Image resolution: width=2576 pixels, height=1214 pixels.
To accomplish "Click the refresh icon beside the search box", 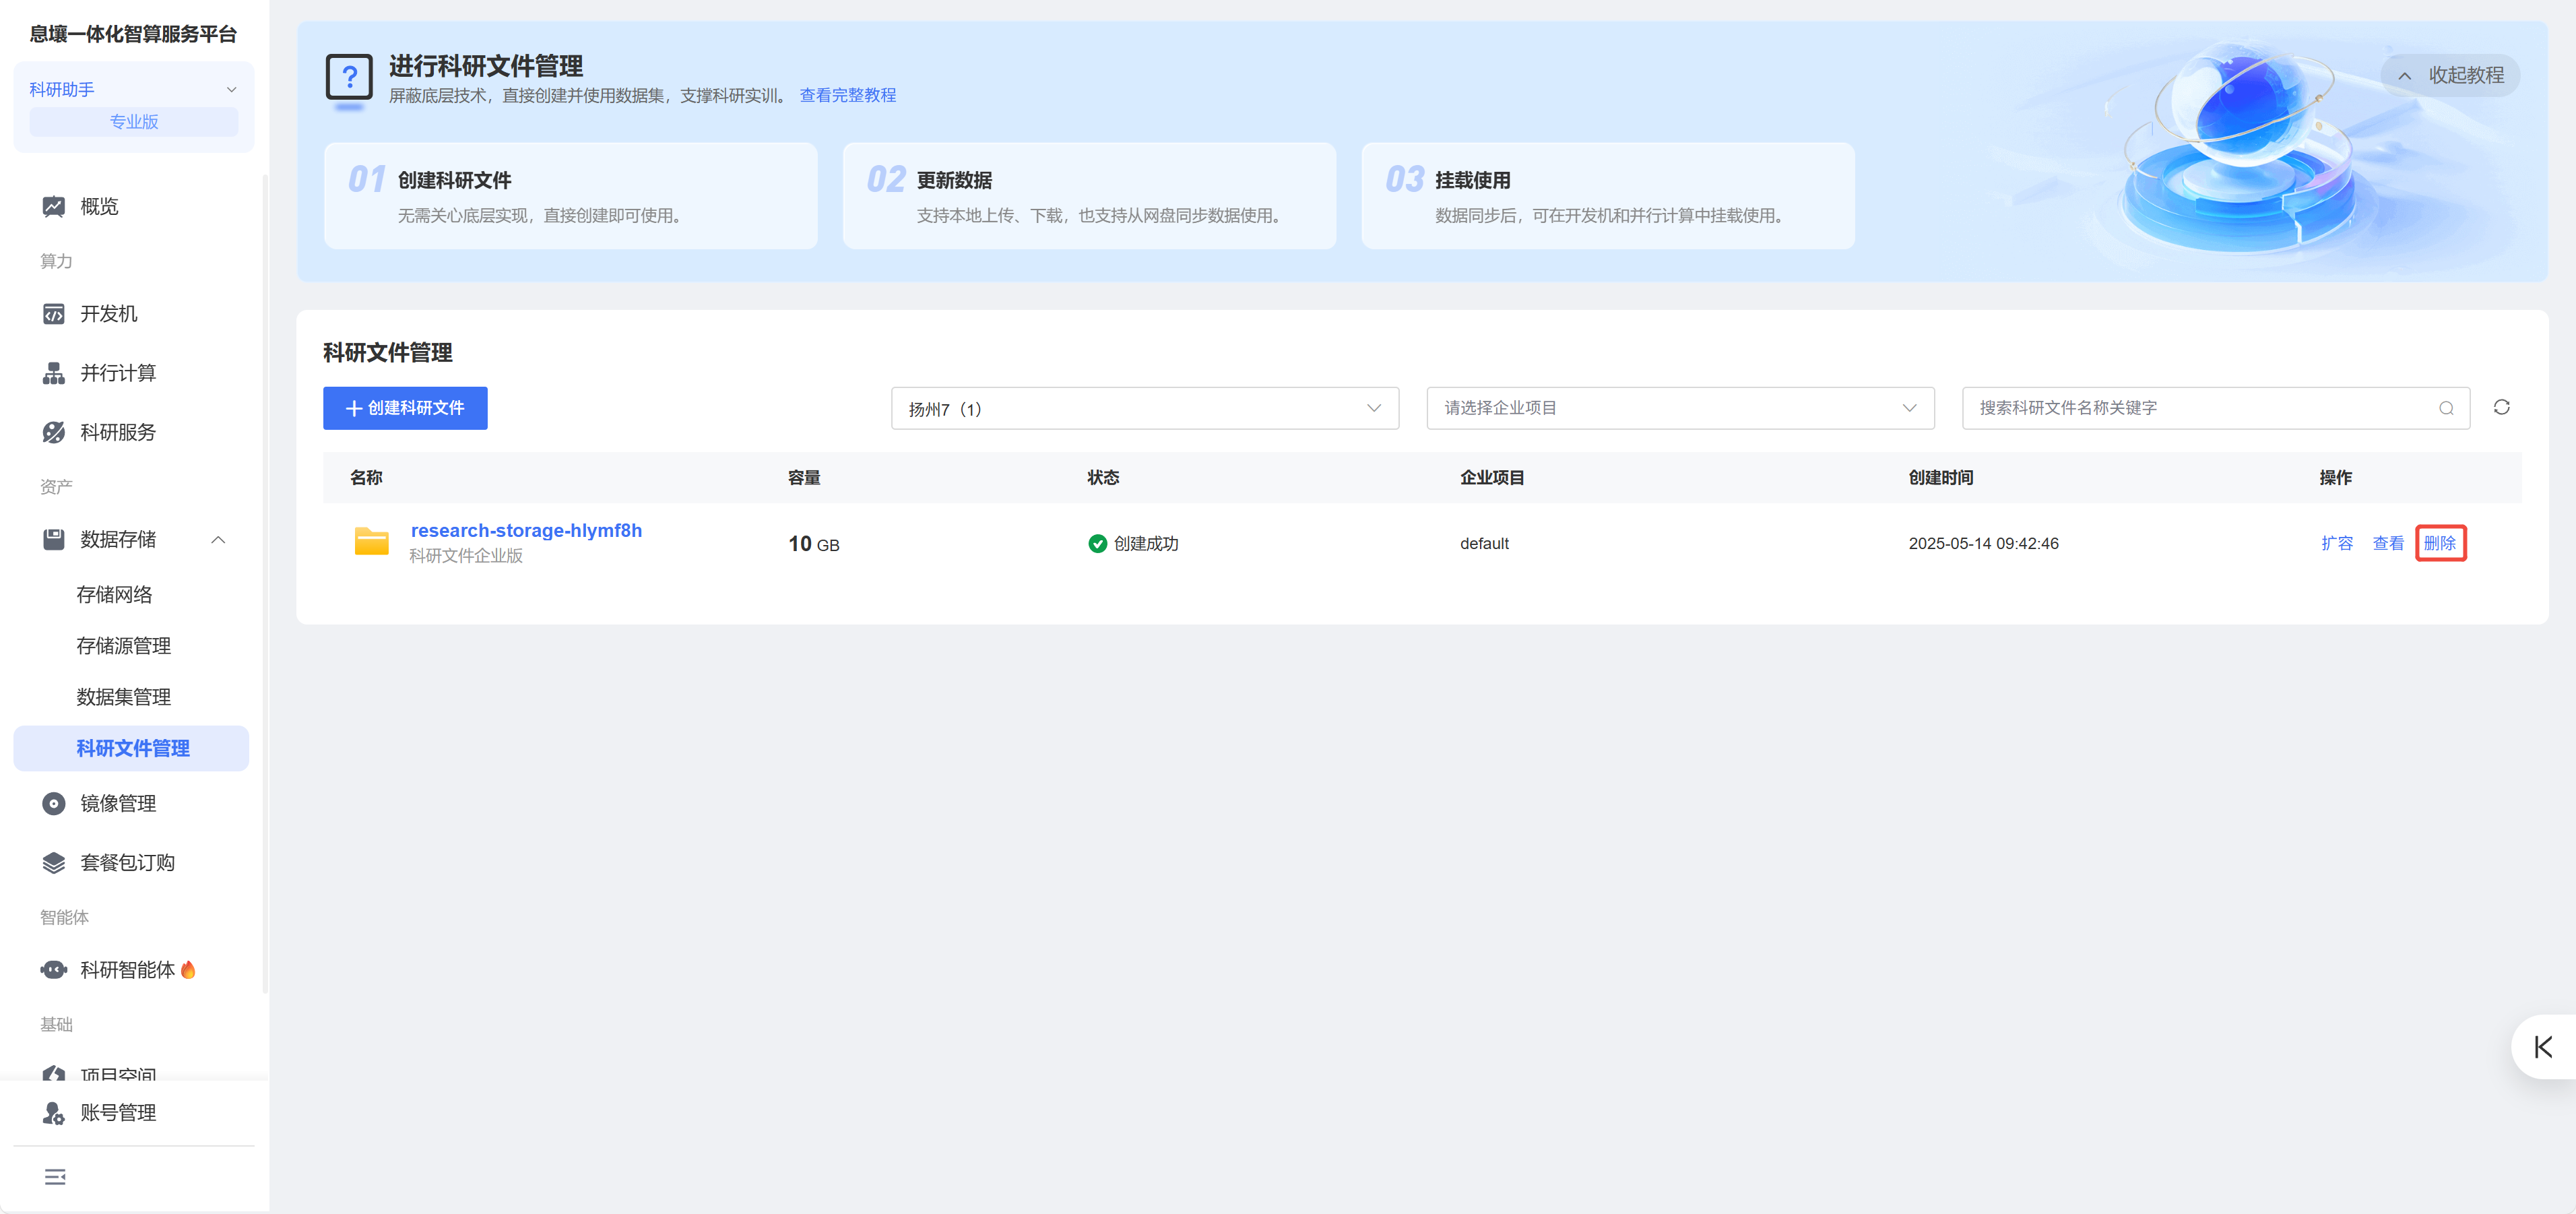I will coord(2501,407).
